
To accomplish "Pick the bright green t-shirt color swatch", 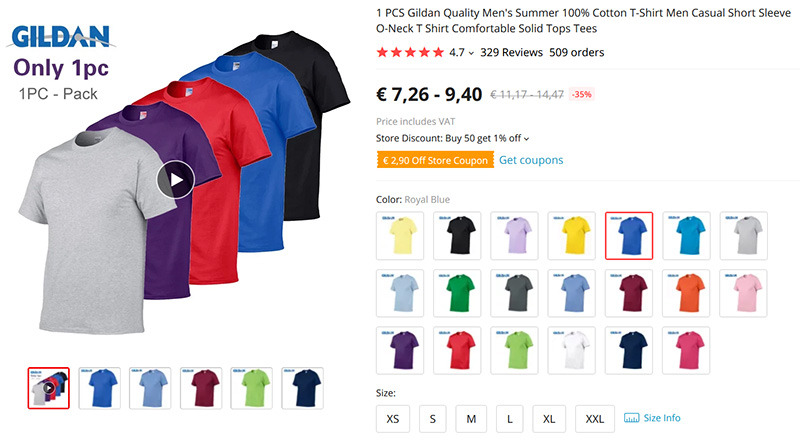I will (x=514, y=351).
